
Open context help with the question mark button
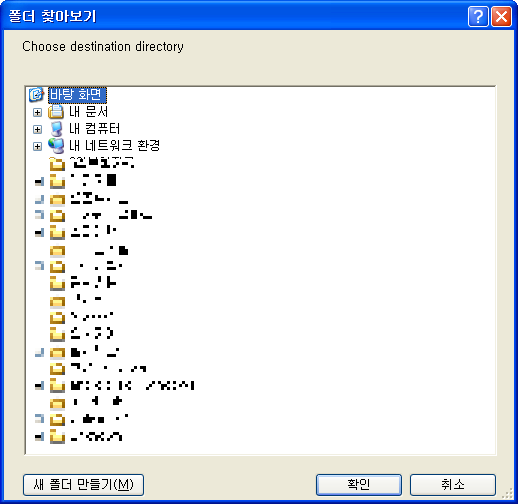pos(478,16)
